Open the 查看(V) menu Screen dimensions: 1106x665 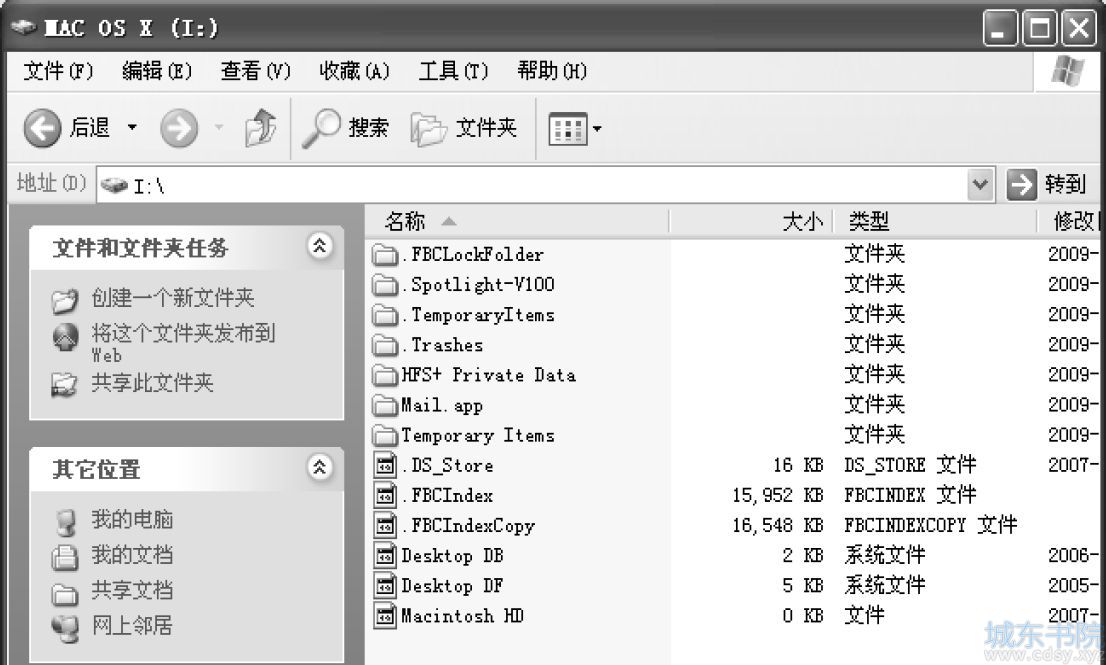coord(255,71)
